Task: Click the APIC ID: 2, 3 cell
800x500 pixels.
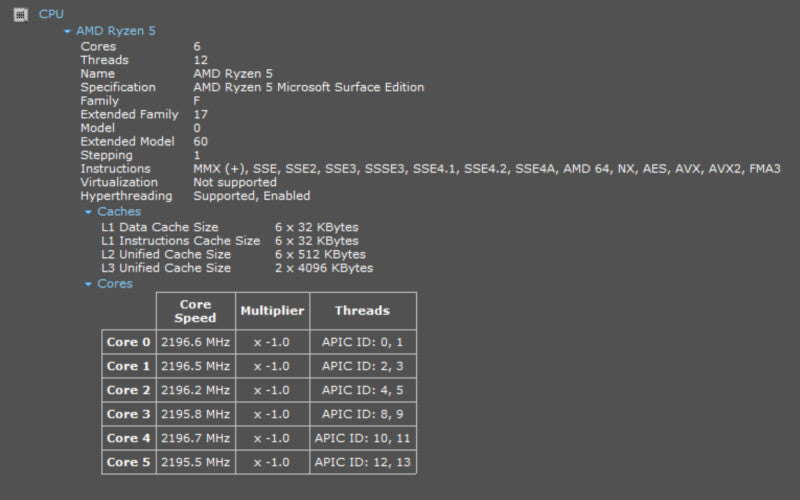Action: [x=363, y=366]
